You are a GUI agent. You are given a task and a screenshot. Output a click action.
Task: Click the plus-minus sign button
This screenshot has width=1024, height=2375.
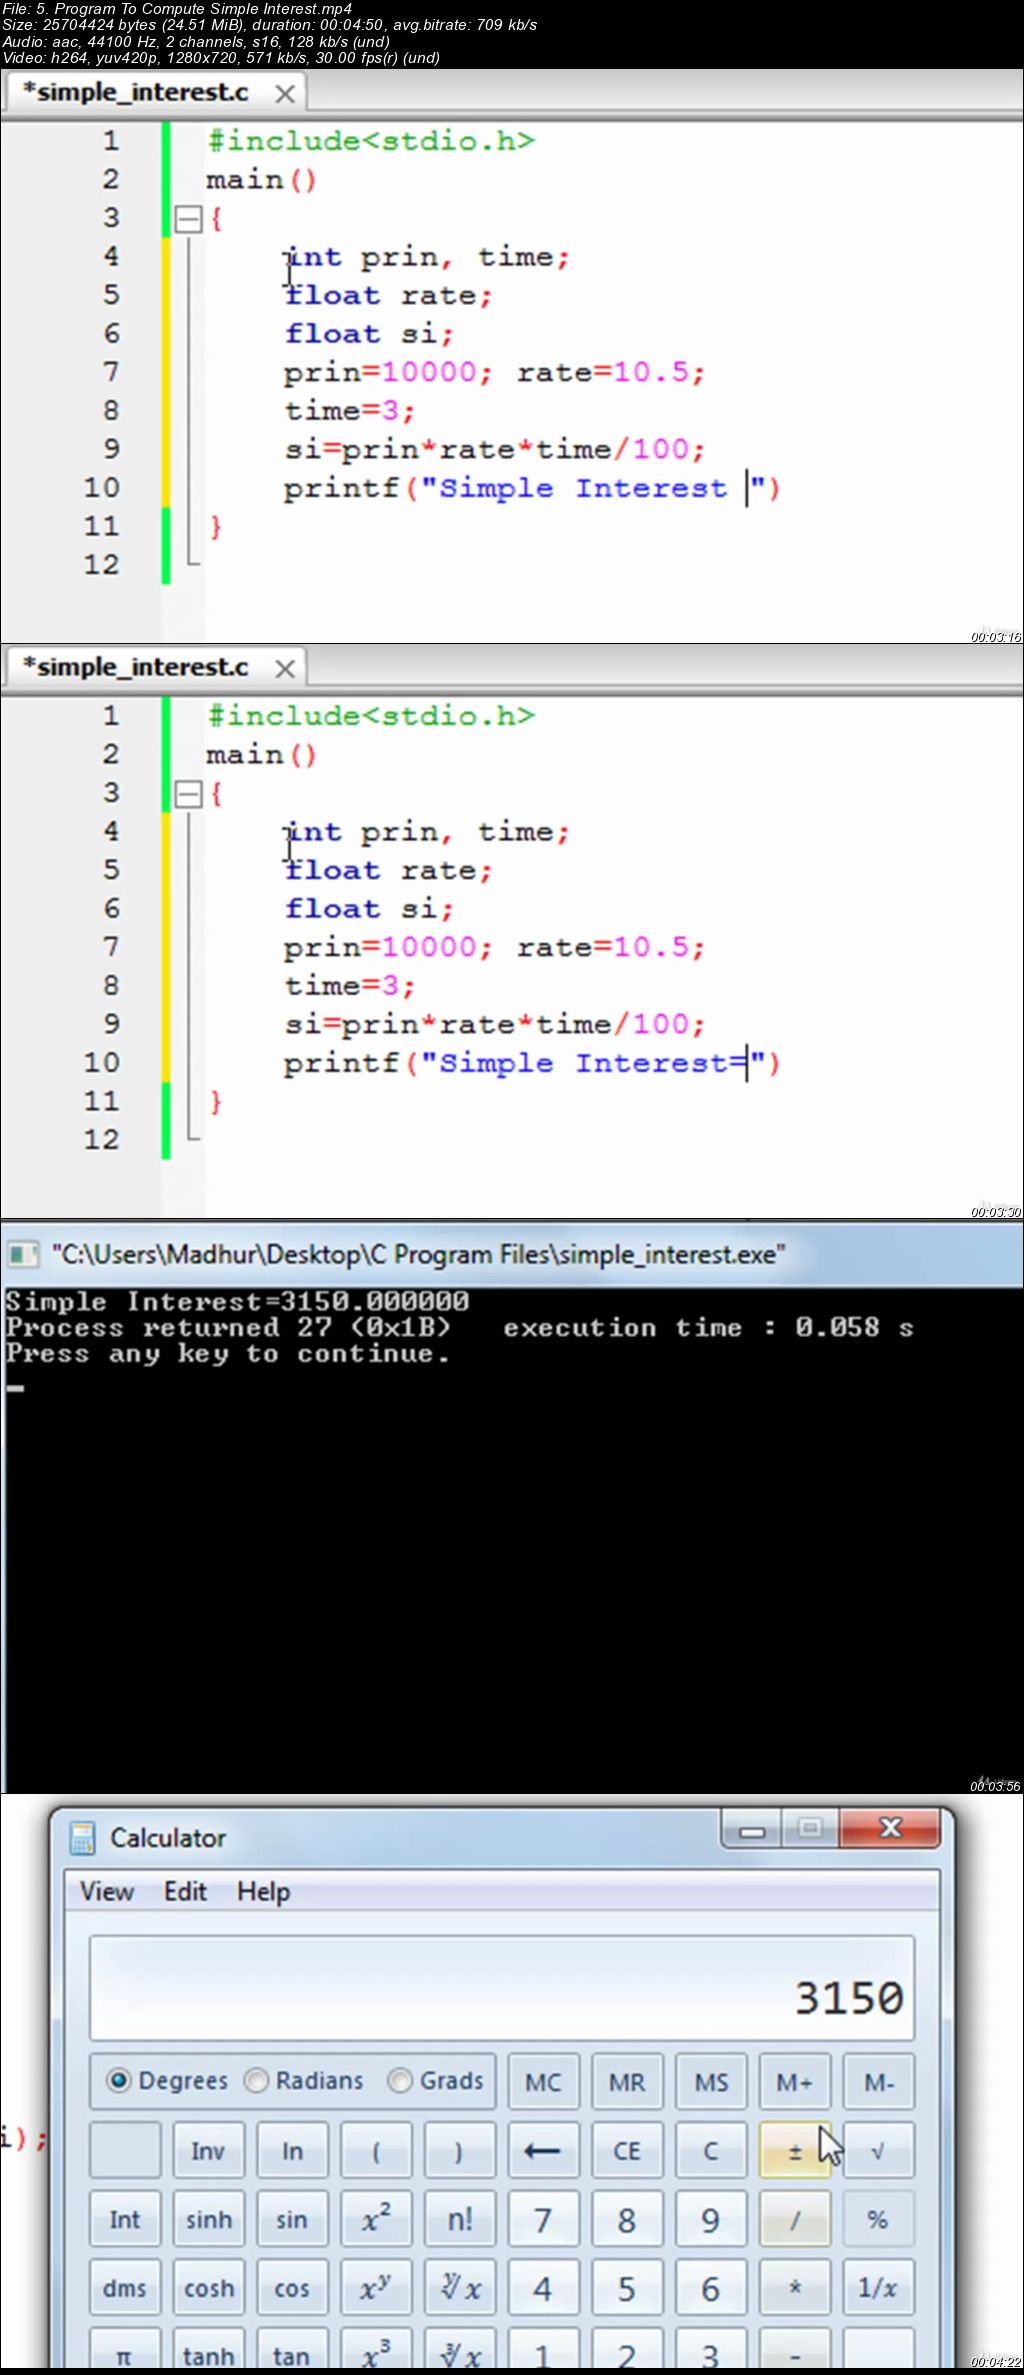point(794,2150)
